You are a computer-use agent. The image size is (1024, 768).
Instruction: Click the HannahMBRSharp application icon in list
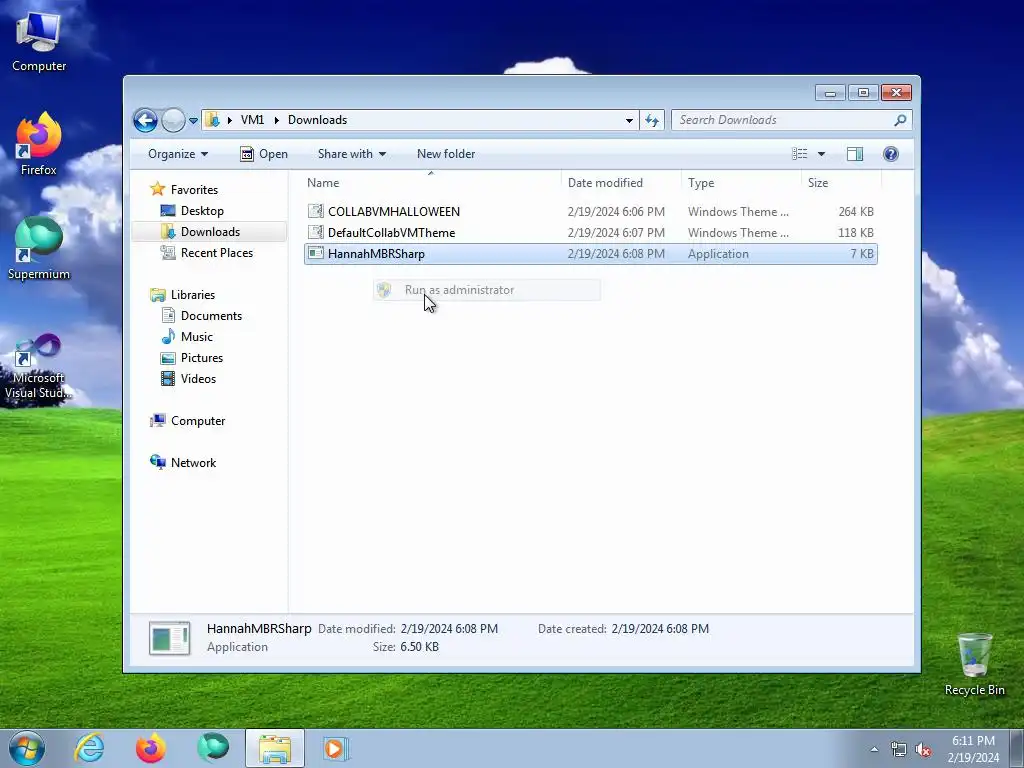[315, 253]
